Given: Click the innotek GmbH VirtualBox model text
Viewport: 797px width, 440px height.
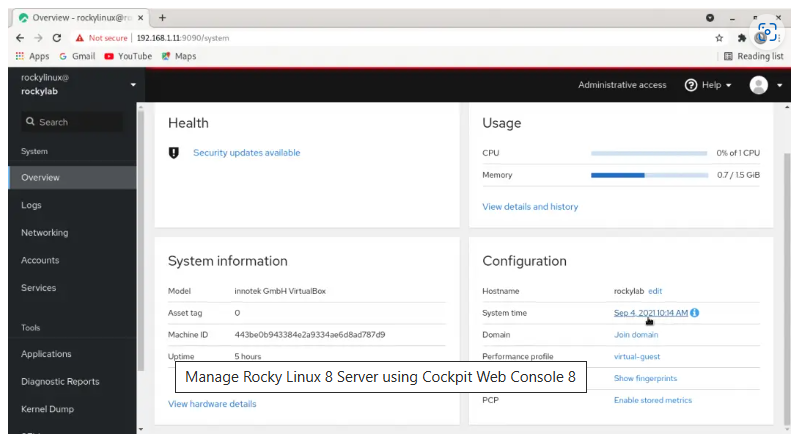Looking at the screenshot, I should pos(280,291).
